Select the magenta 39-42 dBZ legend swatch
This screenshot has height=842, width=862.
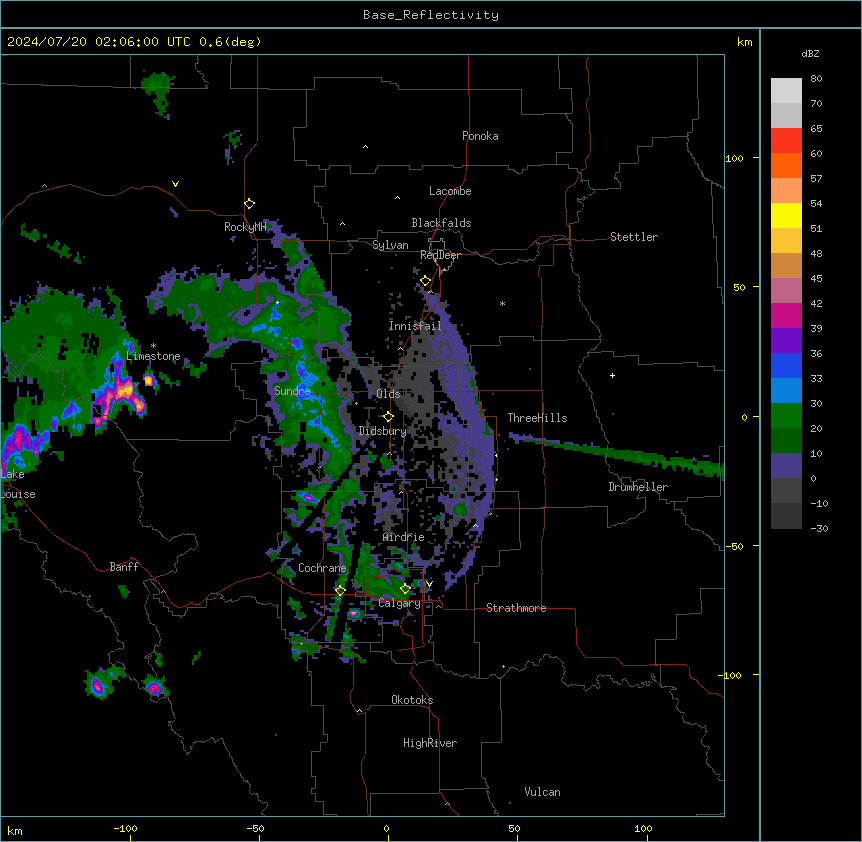pyautogui.click(x=786, y=315)
